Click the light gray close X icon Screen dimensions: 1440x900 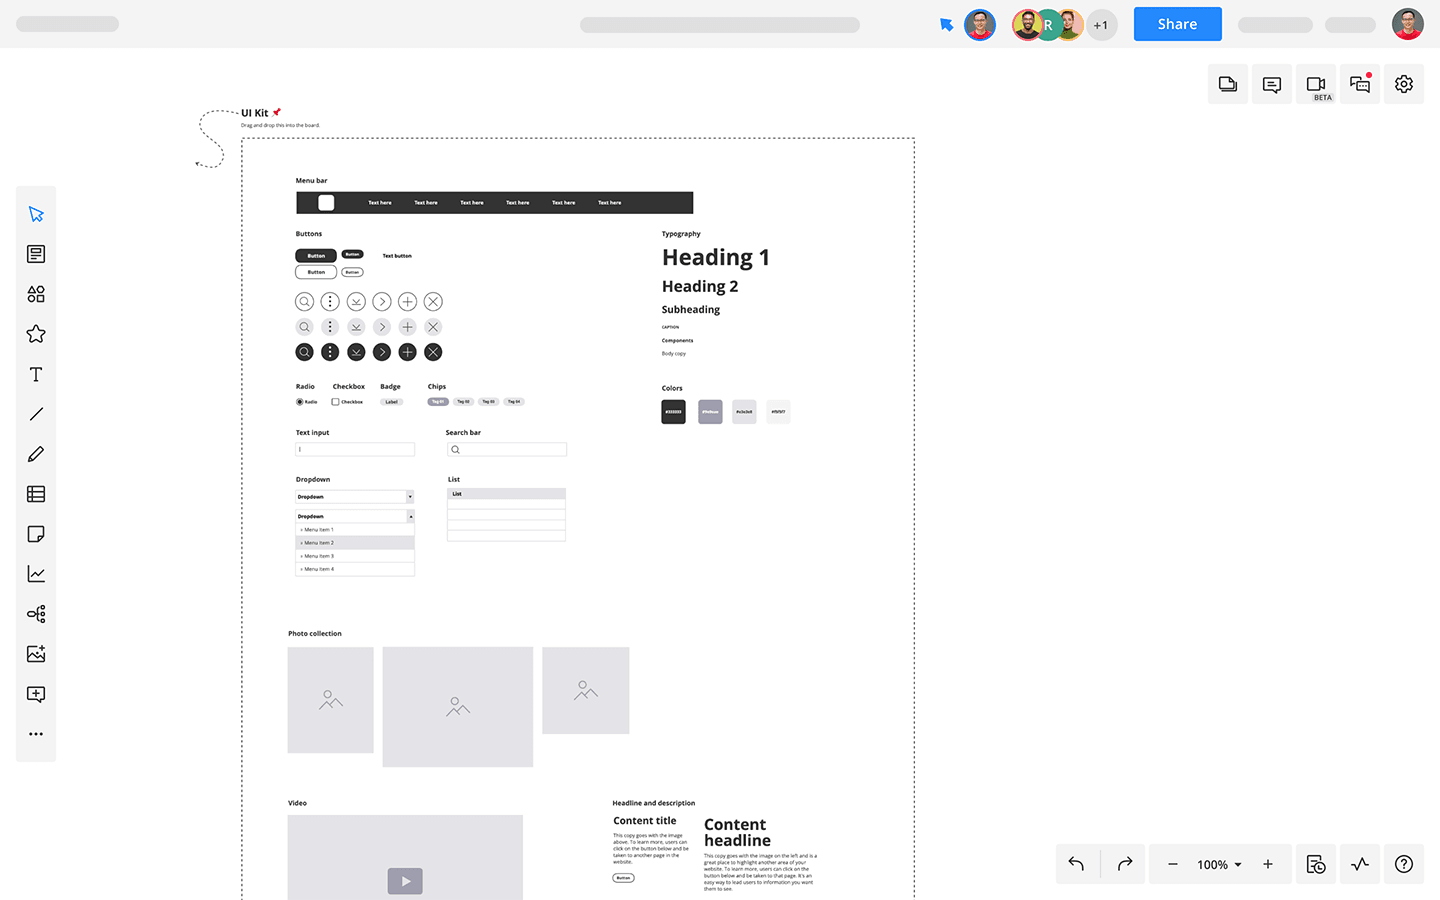[433, 327]
